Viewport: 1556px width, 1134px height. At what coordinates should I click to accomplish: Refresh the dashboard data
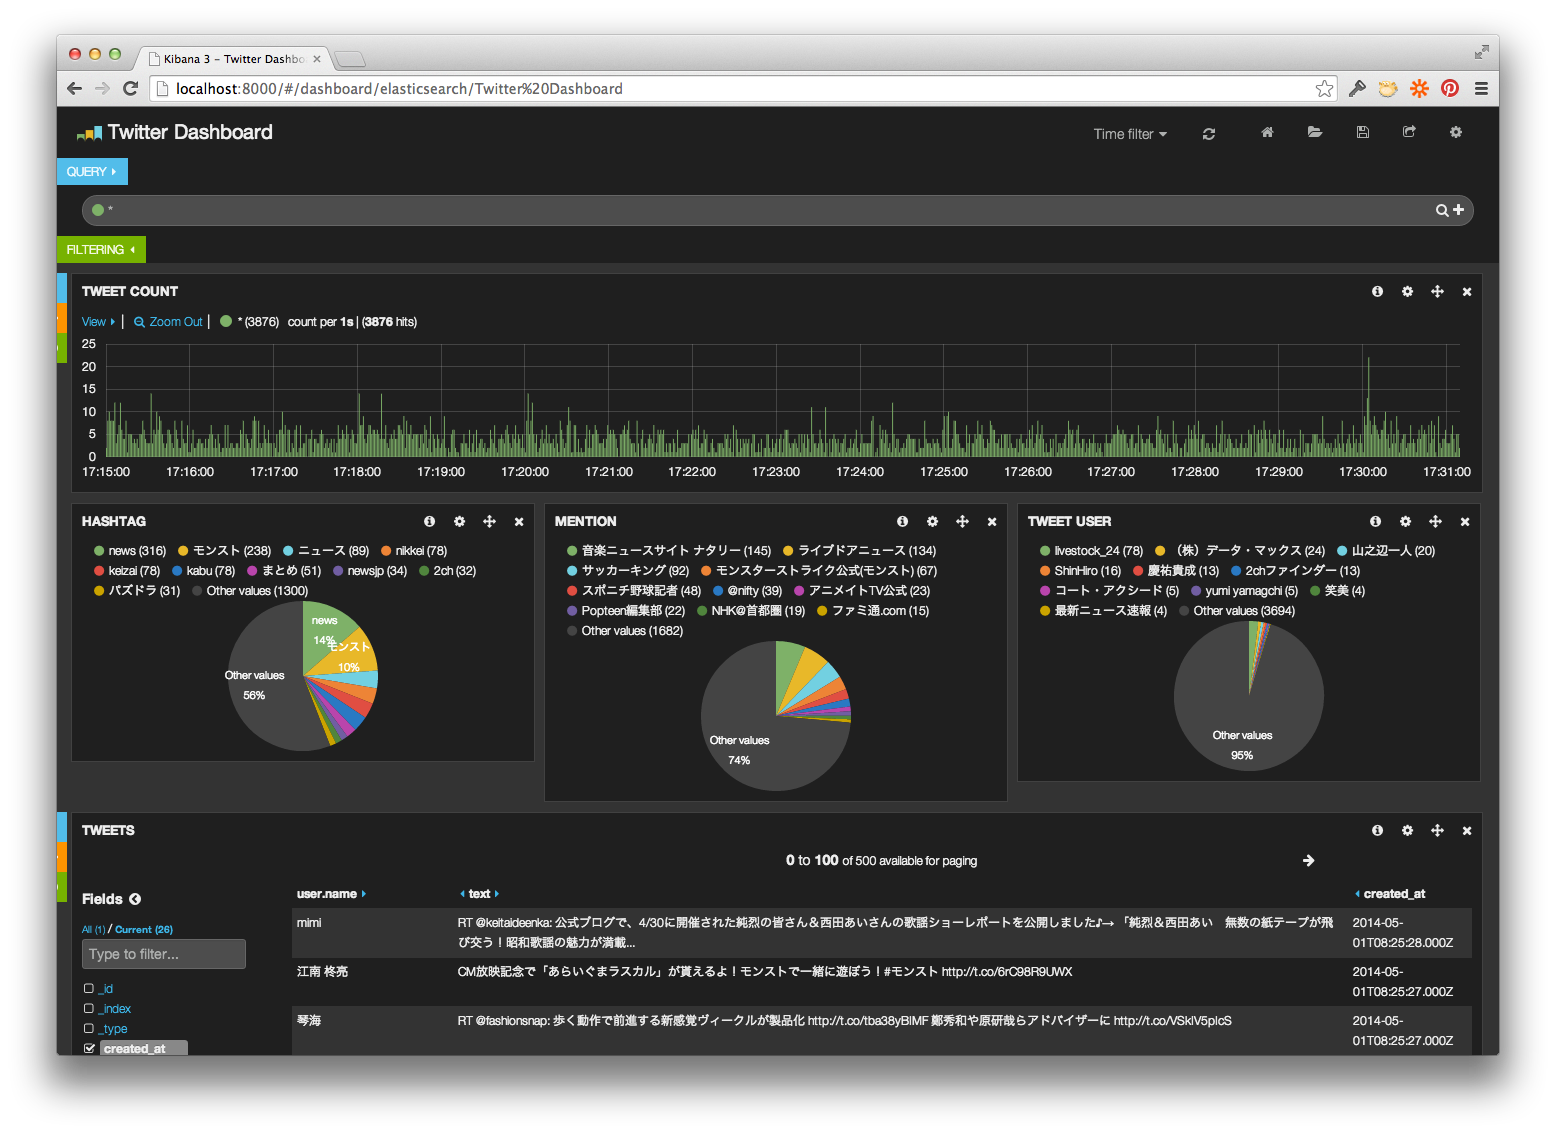(1209, 132)
